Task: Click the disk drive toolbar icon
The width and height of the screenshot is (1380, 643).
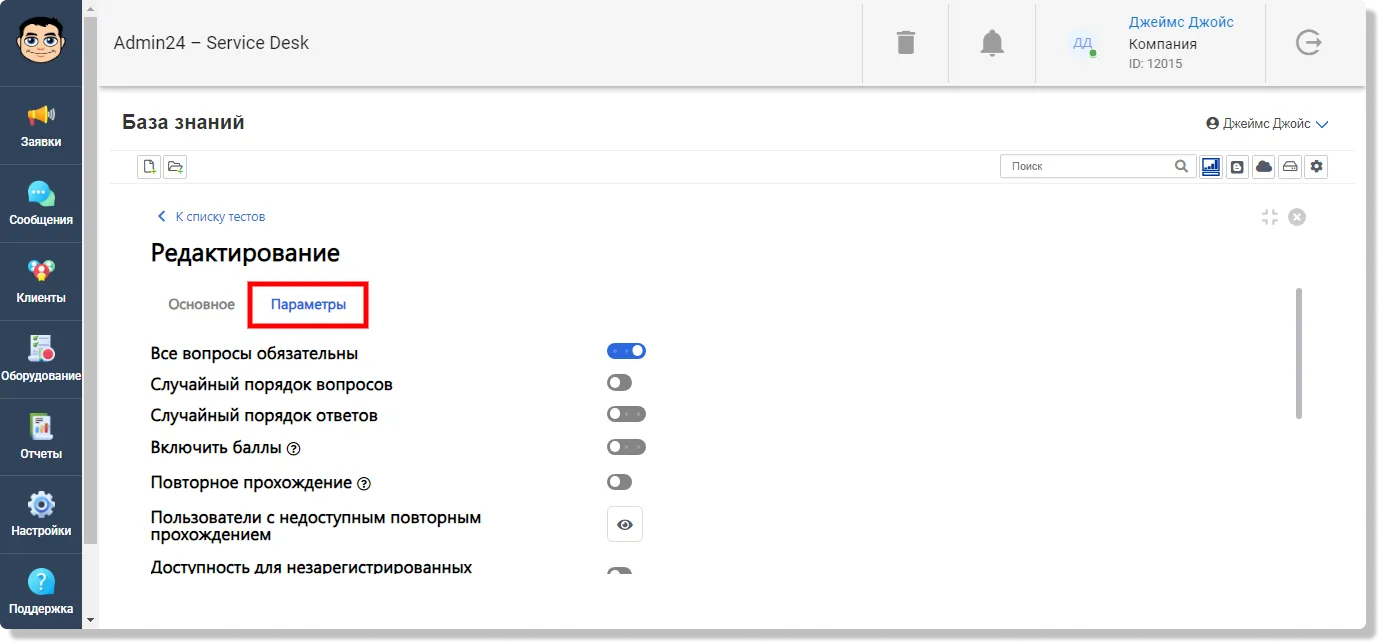Action: (1291, 167)
